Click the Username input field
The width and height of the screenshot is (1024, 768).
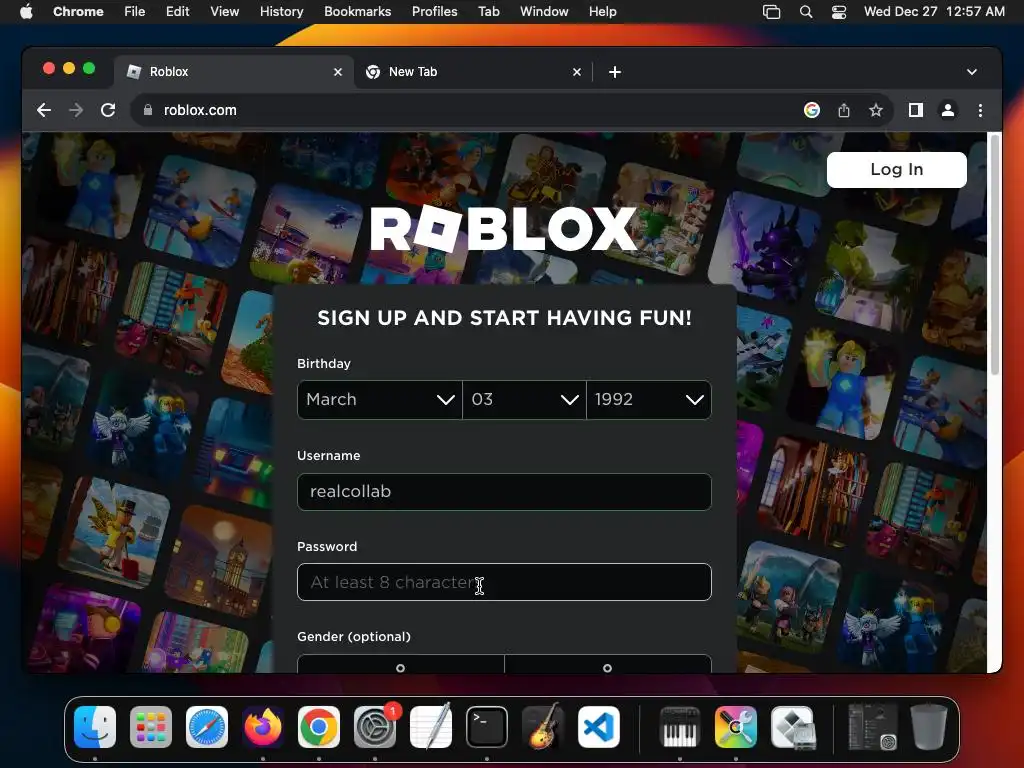coord(504,492)
